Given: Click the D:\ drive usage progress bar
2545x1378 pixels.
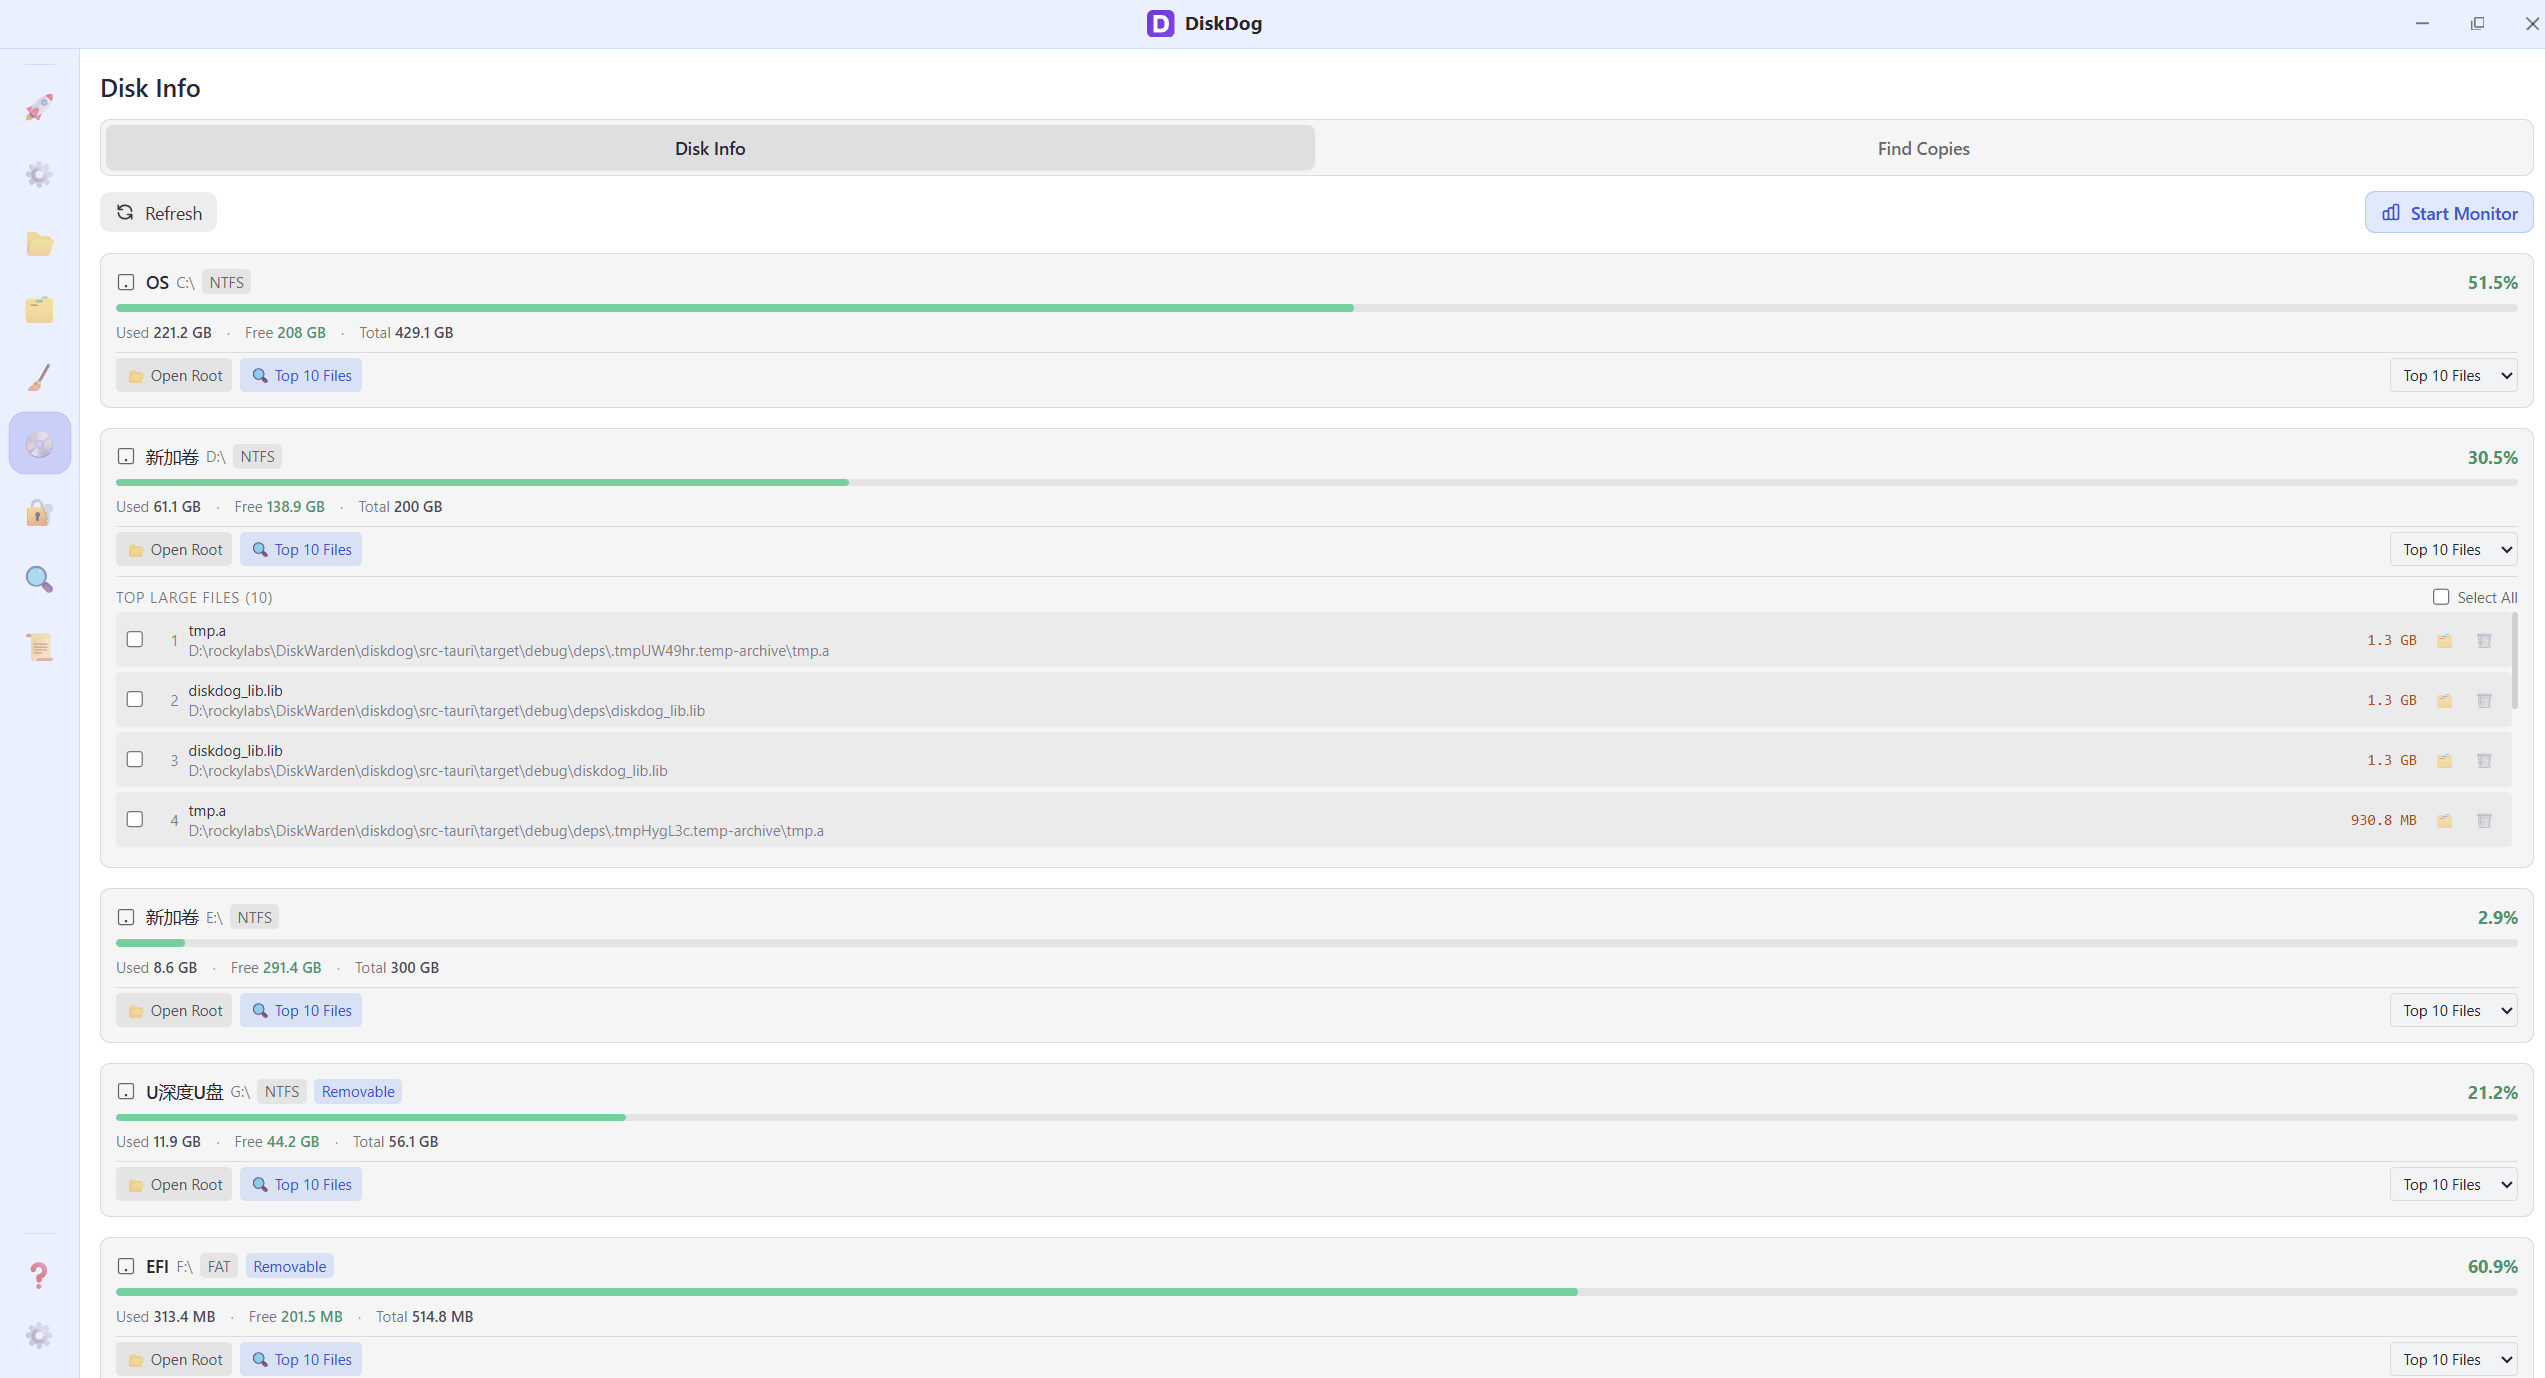Looking at the screenshot, I should click(x=1317, y=482).
